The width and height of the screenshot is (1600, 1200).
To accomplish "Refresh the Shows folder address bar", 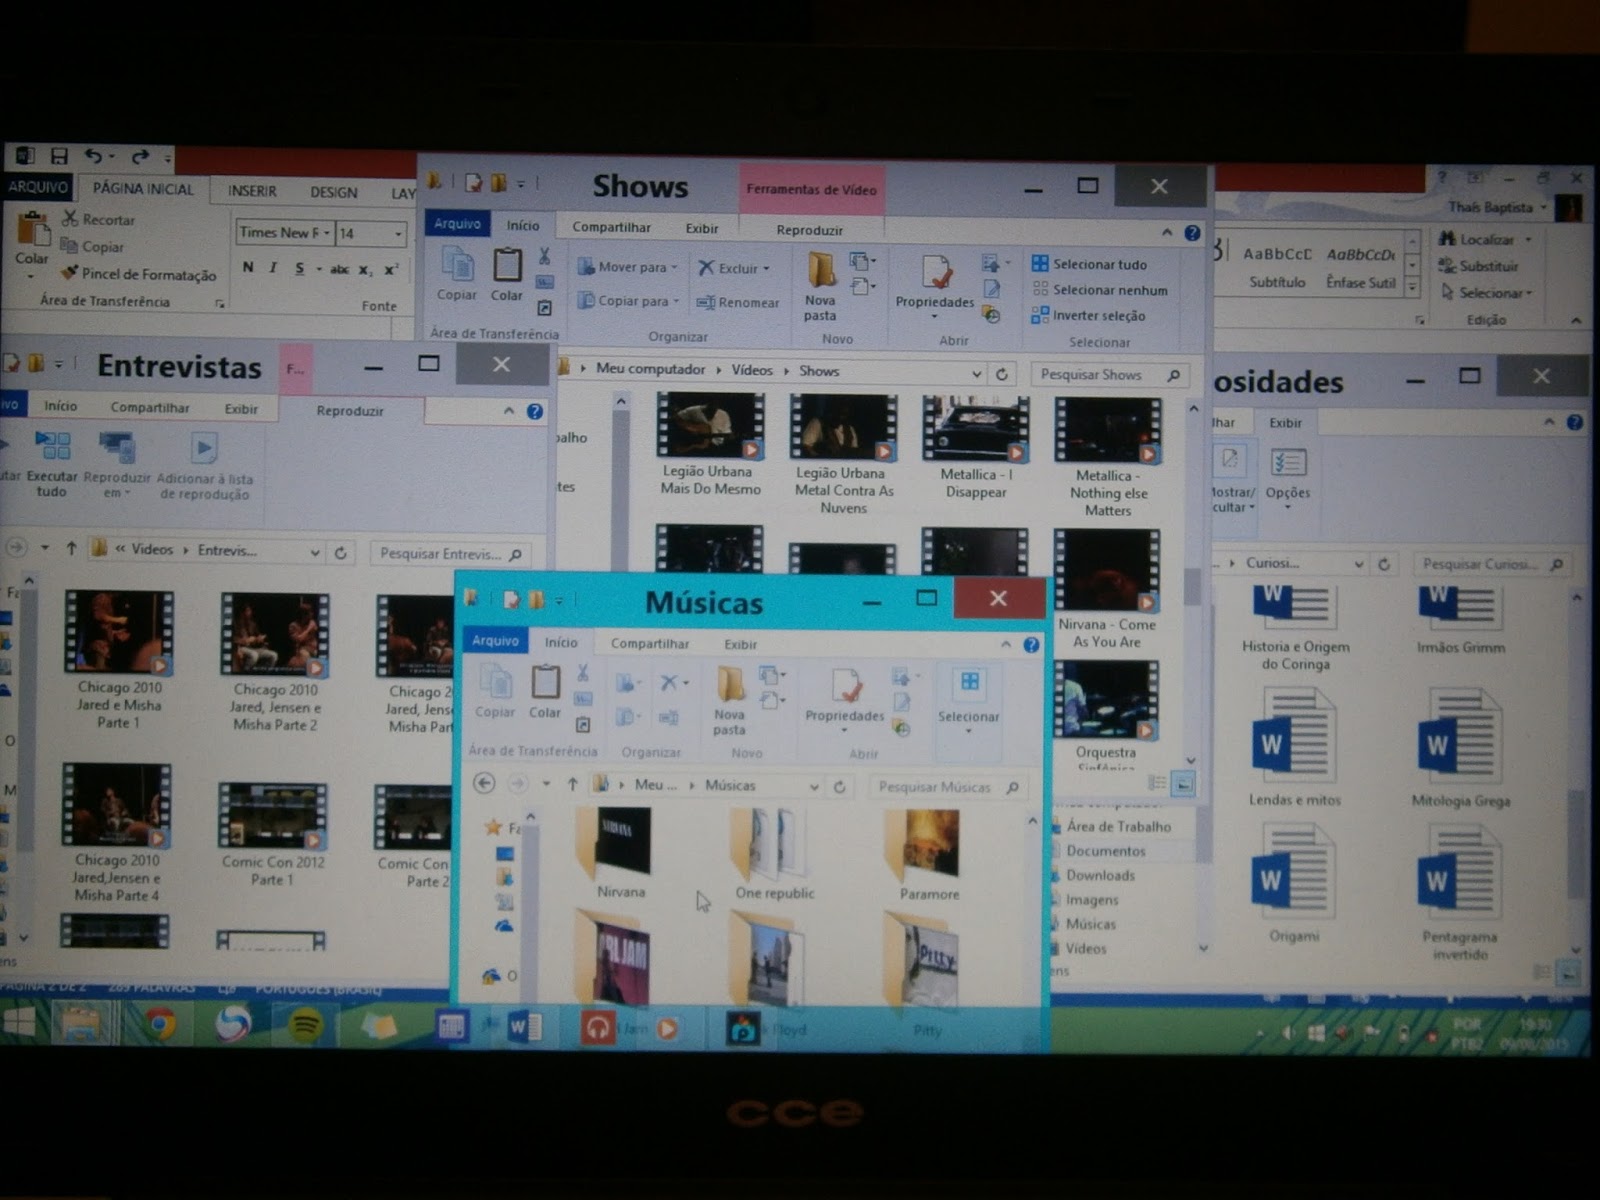I will (1002, 374).
